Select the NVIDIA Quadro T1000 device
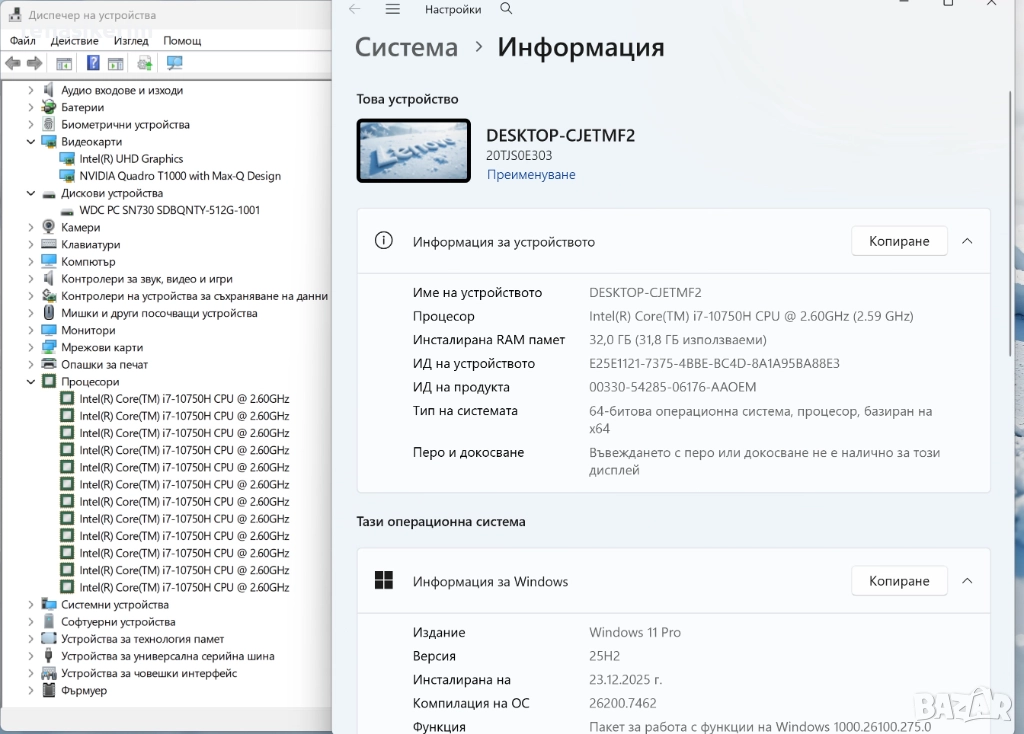 pos(180,176)
